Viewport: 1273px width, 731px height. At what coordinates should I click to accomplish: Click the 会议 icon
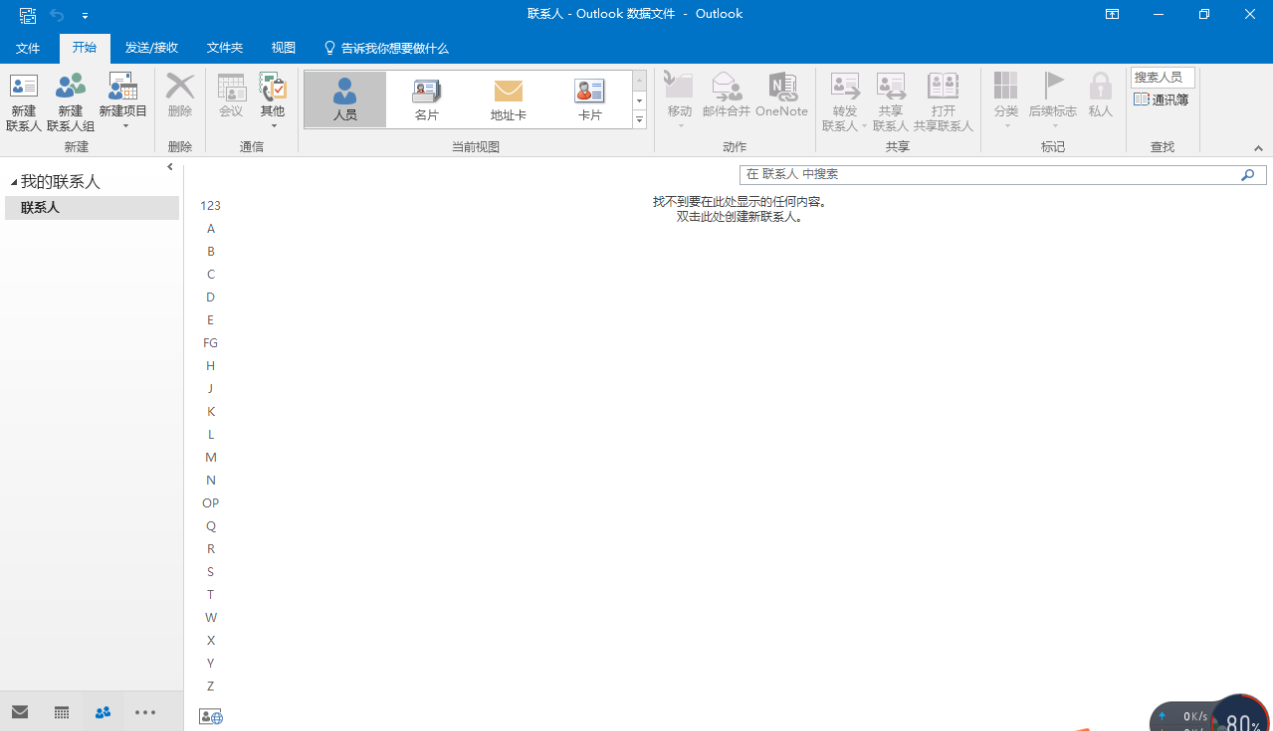(x=231, y=96)
